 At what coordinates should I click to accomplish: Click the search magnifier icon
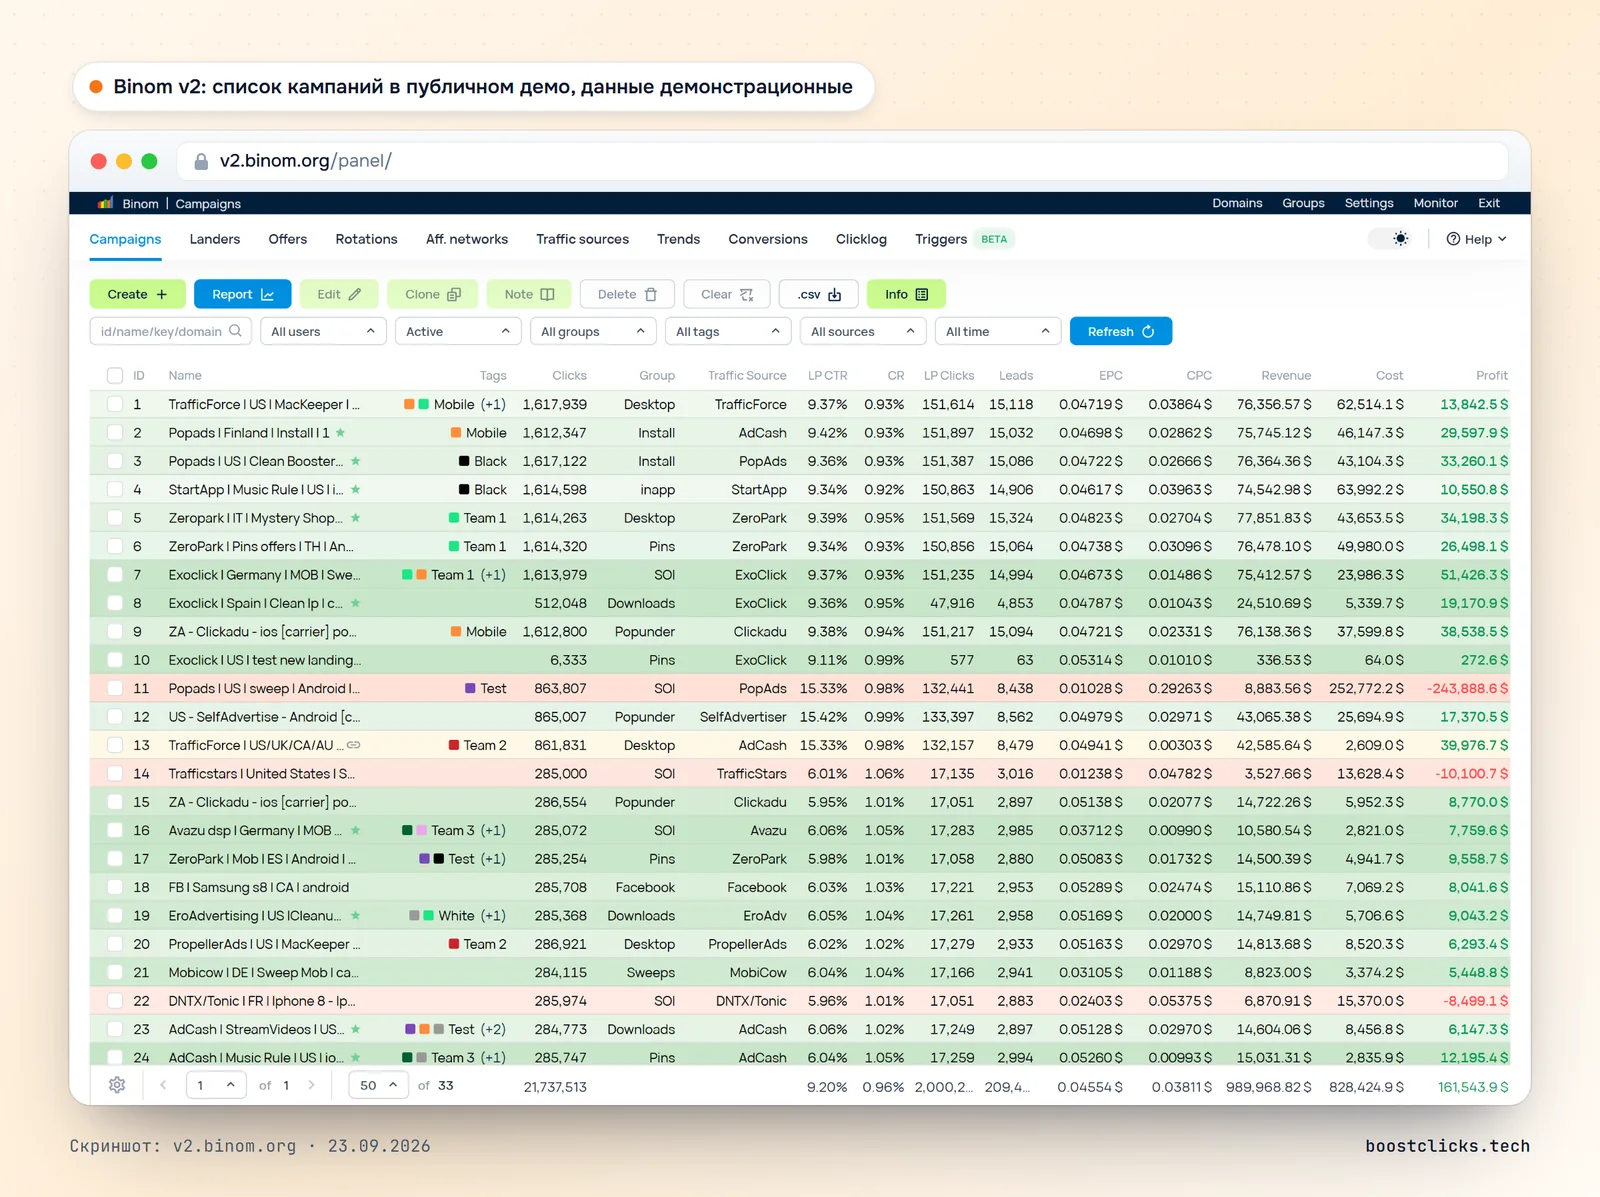coord(236,331)
